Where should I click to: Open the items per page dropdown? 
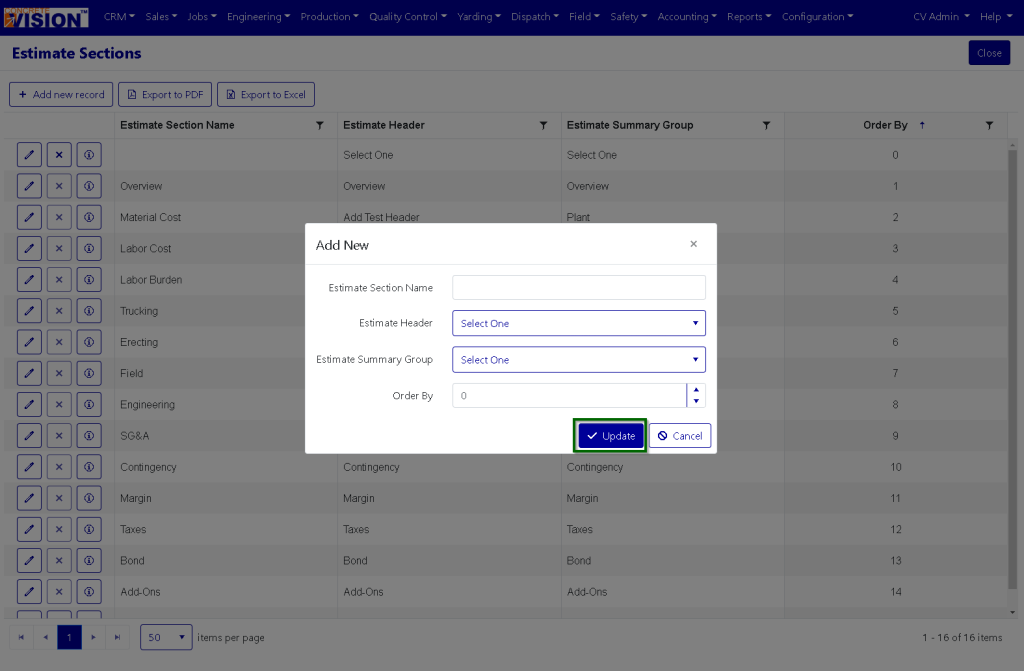(x=166, y=637)
